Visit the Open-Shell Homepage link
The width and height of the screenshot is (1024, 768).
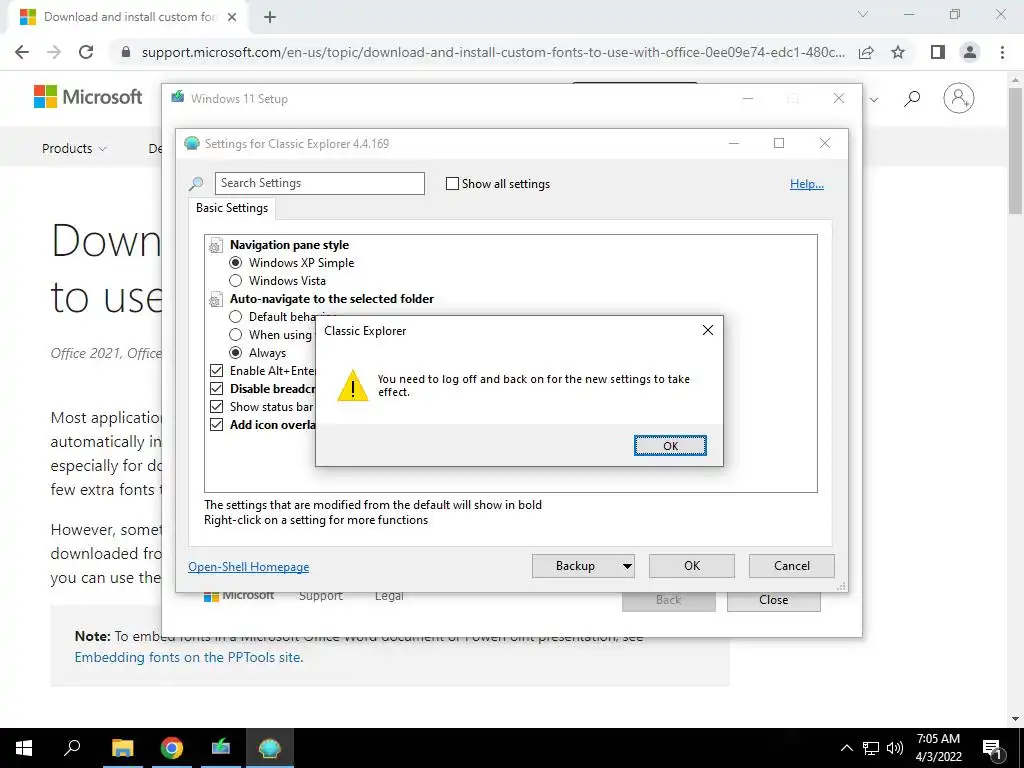249,567
